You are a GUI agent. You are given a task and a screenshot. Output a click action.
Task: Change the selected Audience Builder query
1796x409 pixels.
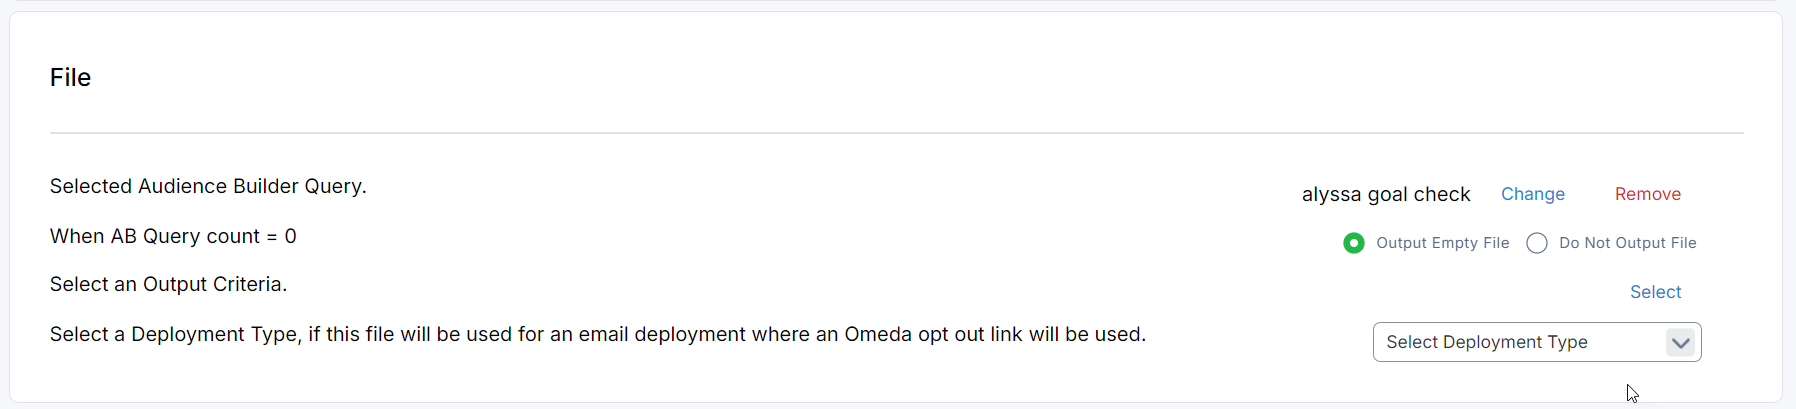[x=1532, y=194]
